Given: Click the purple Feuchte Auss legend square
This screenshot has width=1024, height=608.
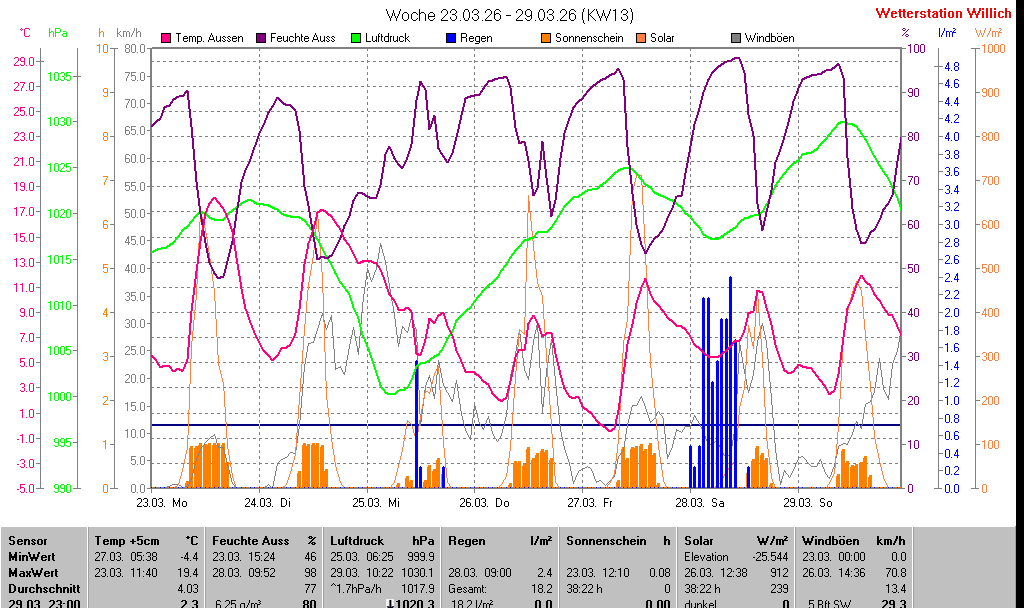Looking at the screenshot, I should (x=260, y=38).
